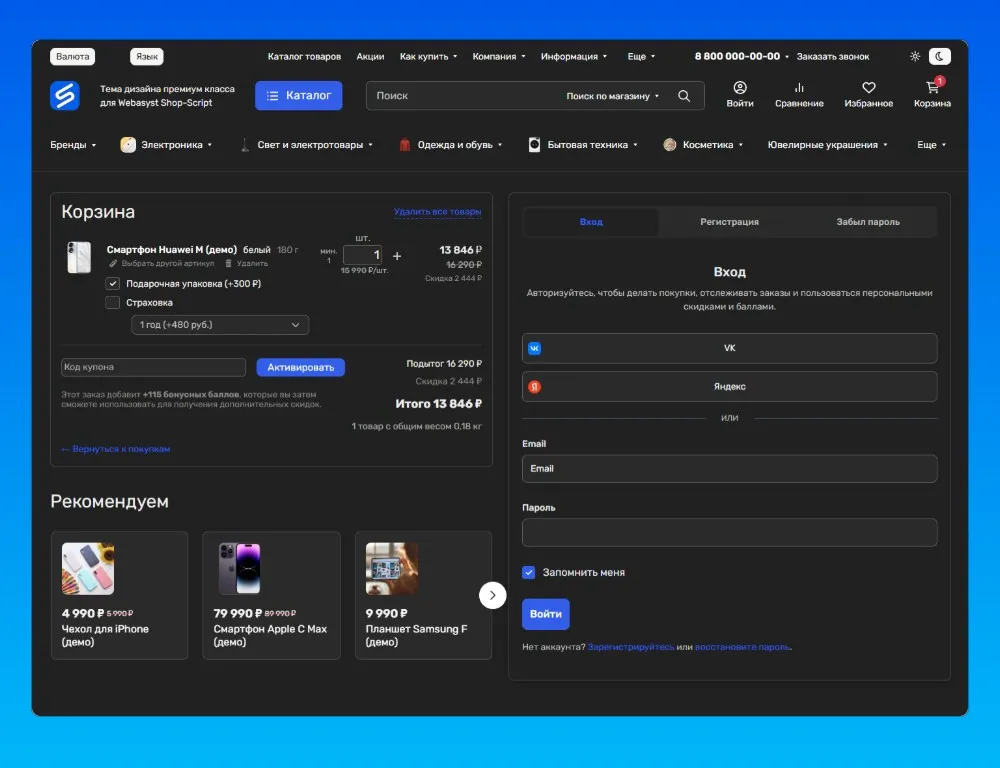Click the store logo icon

pos(65,96)
